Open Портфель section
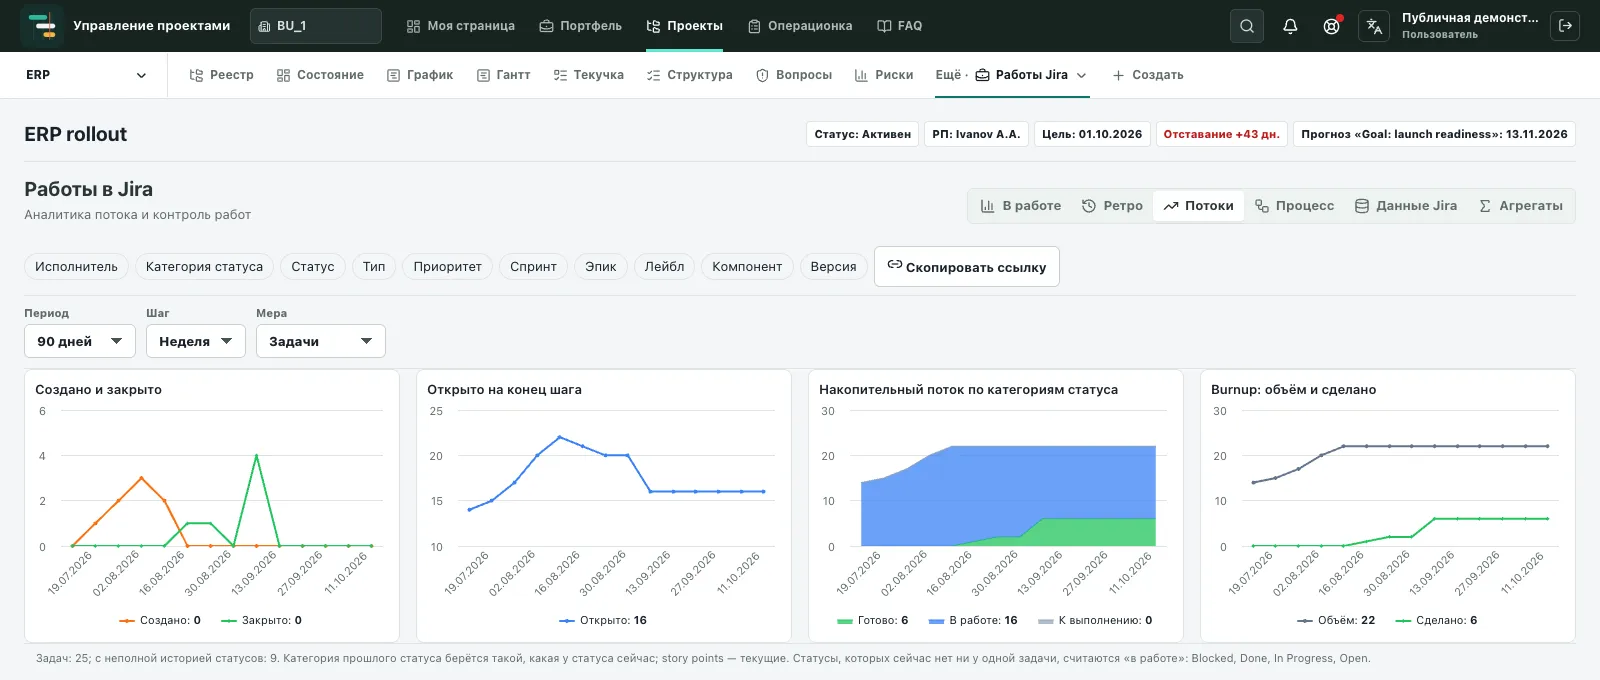1600x680 pixels. click(581, 26)
